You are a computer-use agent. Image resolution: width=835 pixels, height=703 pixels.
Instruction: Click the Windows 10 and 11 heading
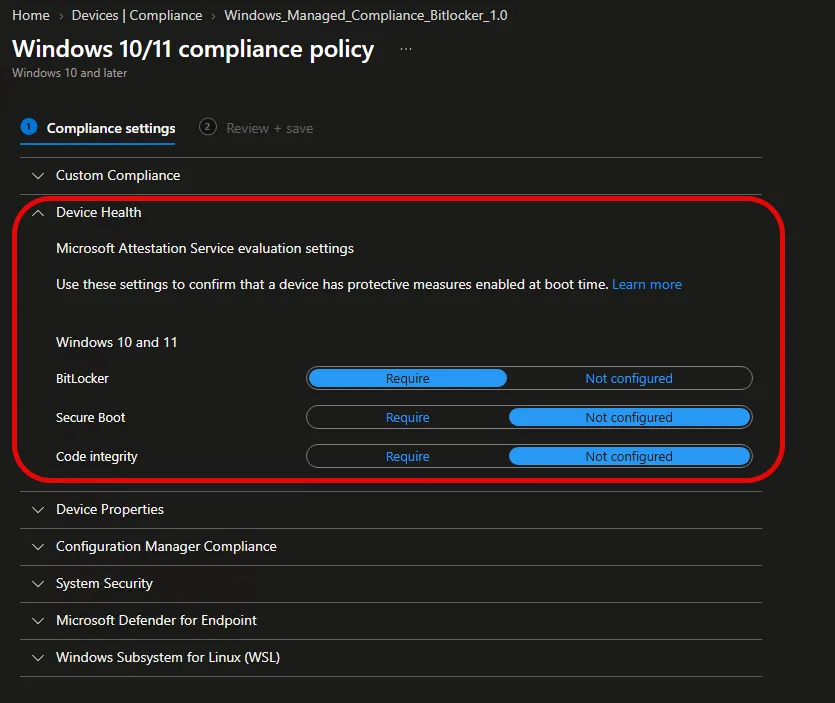coord(116,342)
